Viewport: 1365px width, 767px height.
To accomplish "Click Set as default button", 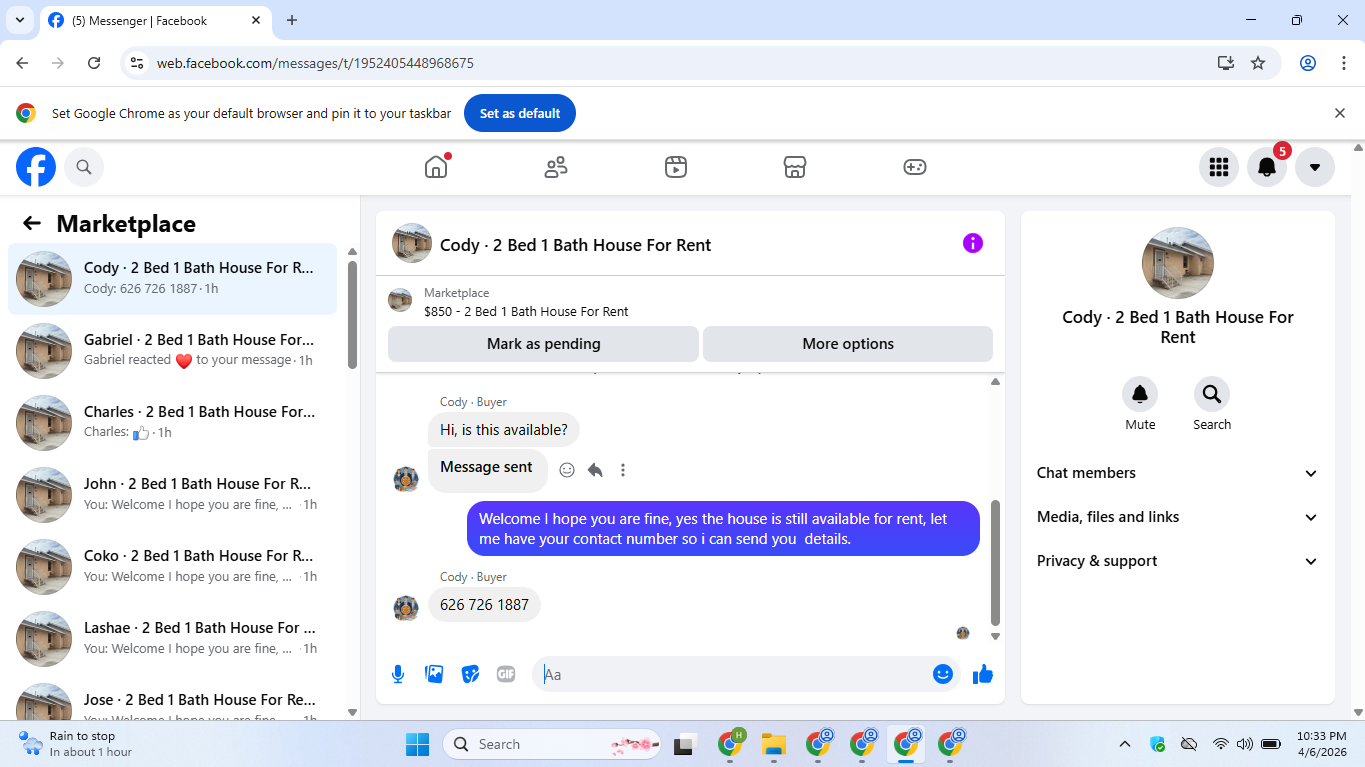I will 519,113.
